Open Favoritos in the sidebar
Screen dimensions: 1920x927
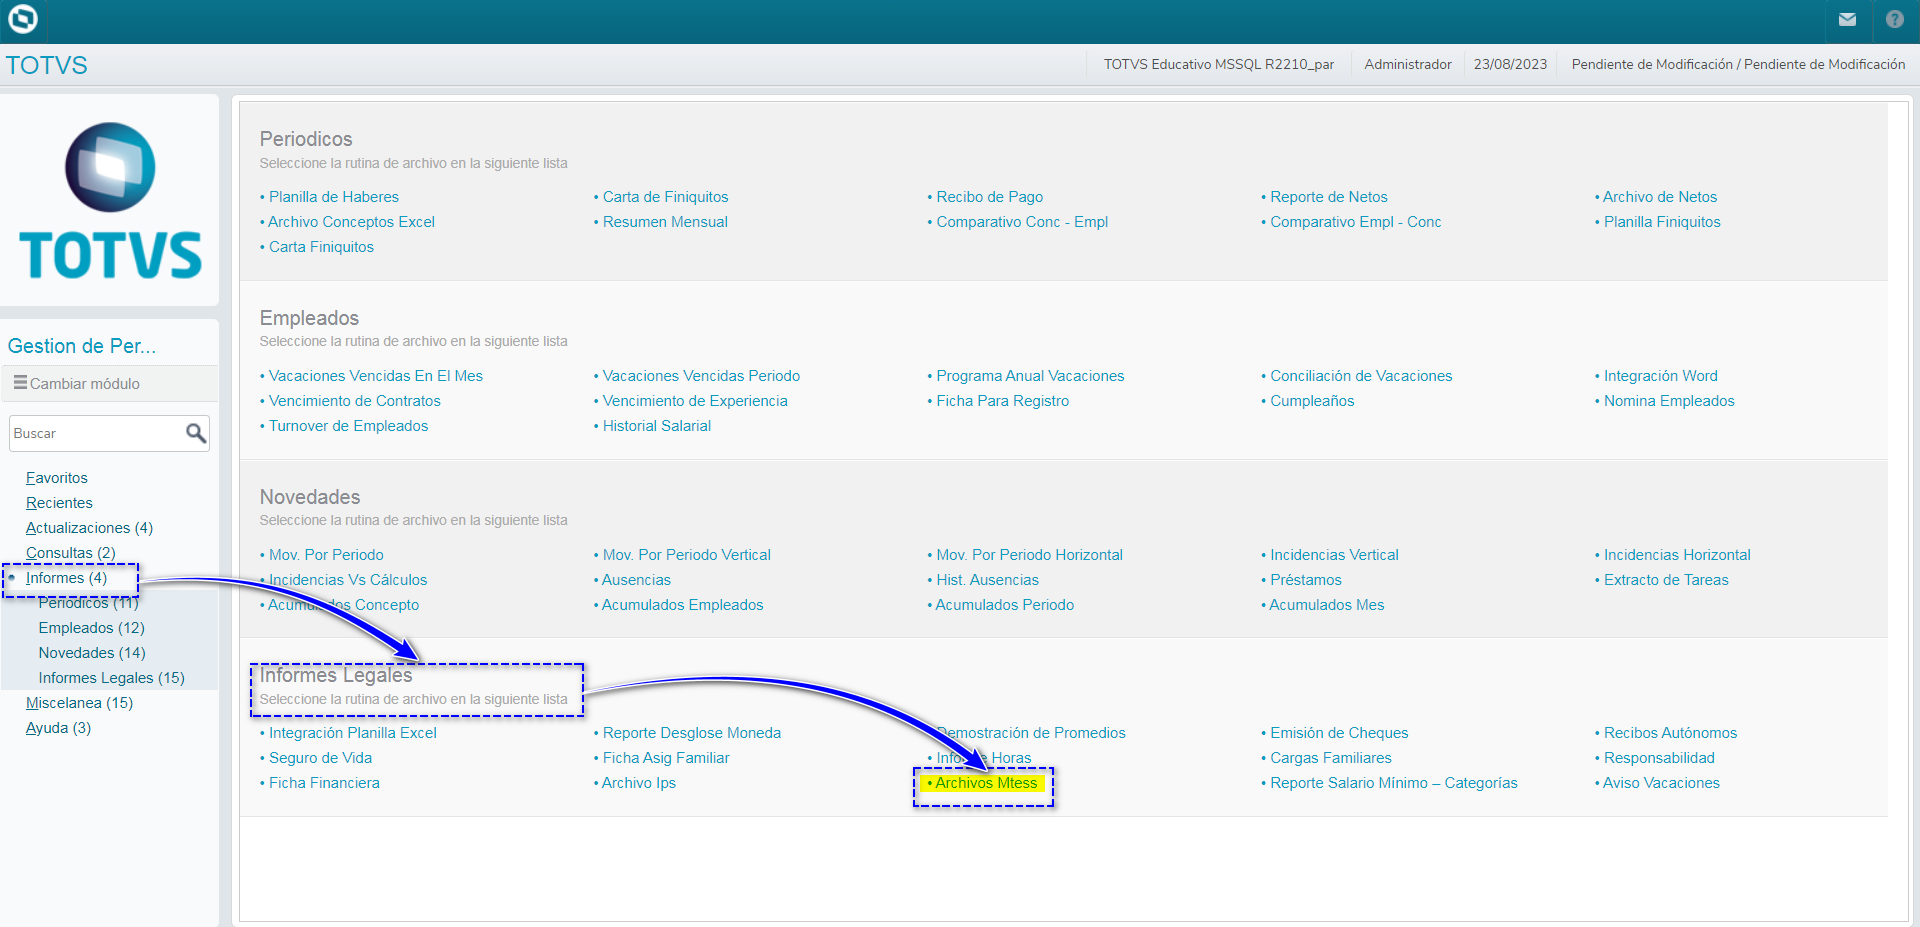[x=56, y=478]
